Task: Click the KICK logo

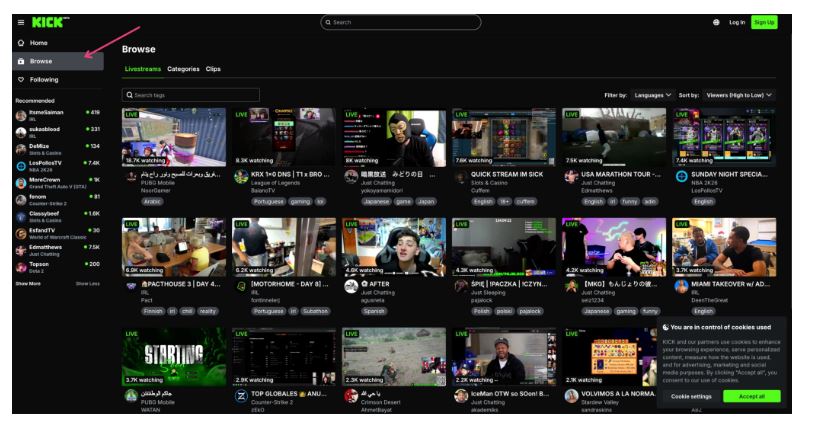Action: tap(50, 22)
